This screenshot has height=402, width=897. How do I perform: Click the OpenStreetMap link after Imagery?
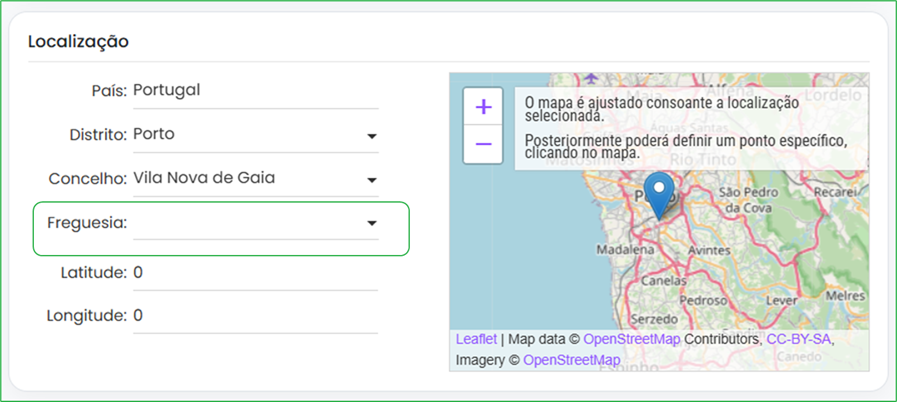pyautogui.click(x=571, y=359)
